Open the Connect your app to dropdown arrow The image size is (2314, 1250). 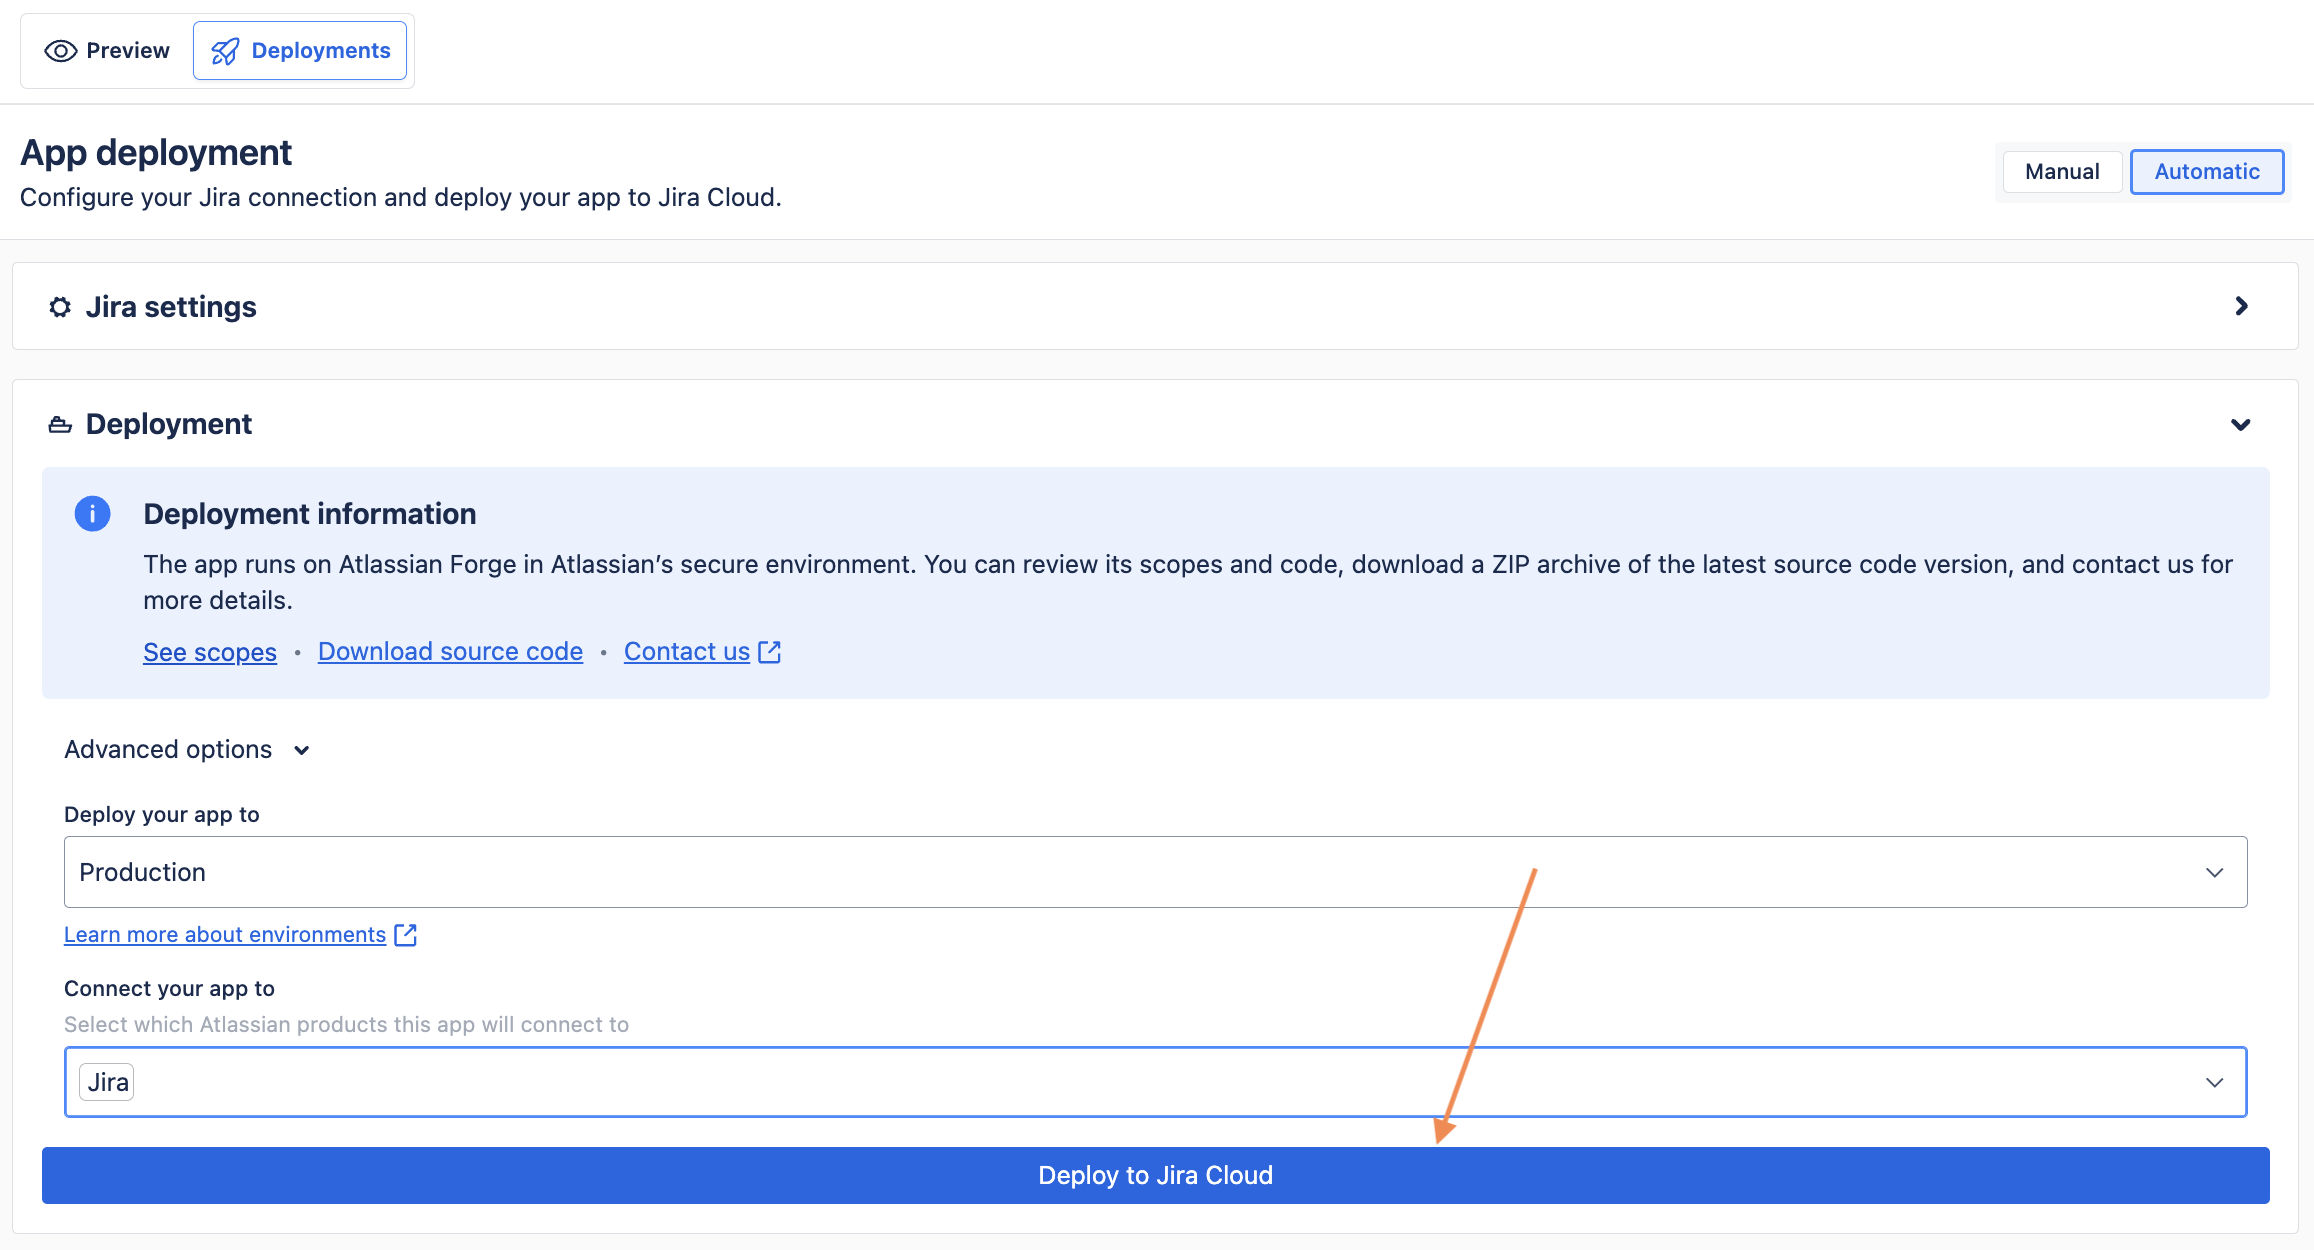pyautogui.click(x=2214, y=1083)
